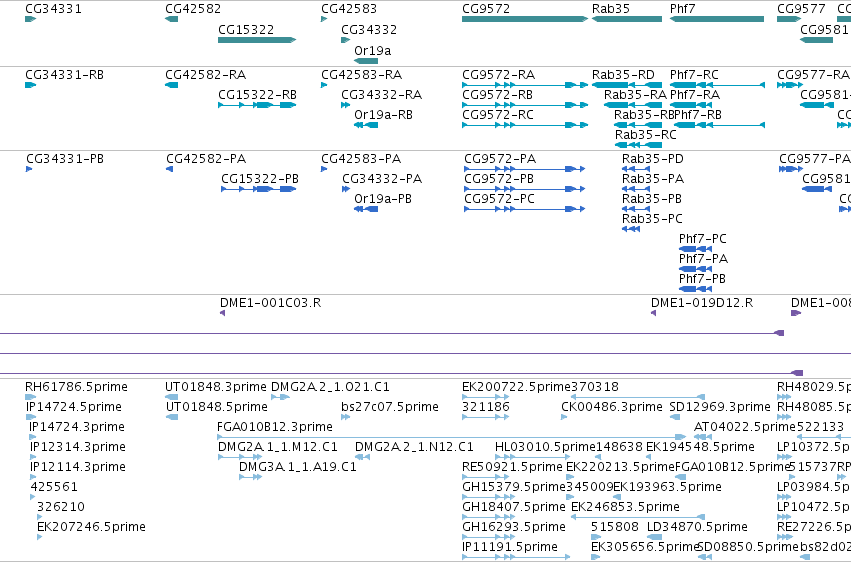Click cDNA label DMG2A.2_1.N12.C1

point(414,447)
